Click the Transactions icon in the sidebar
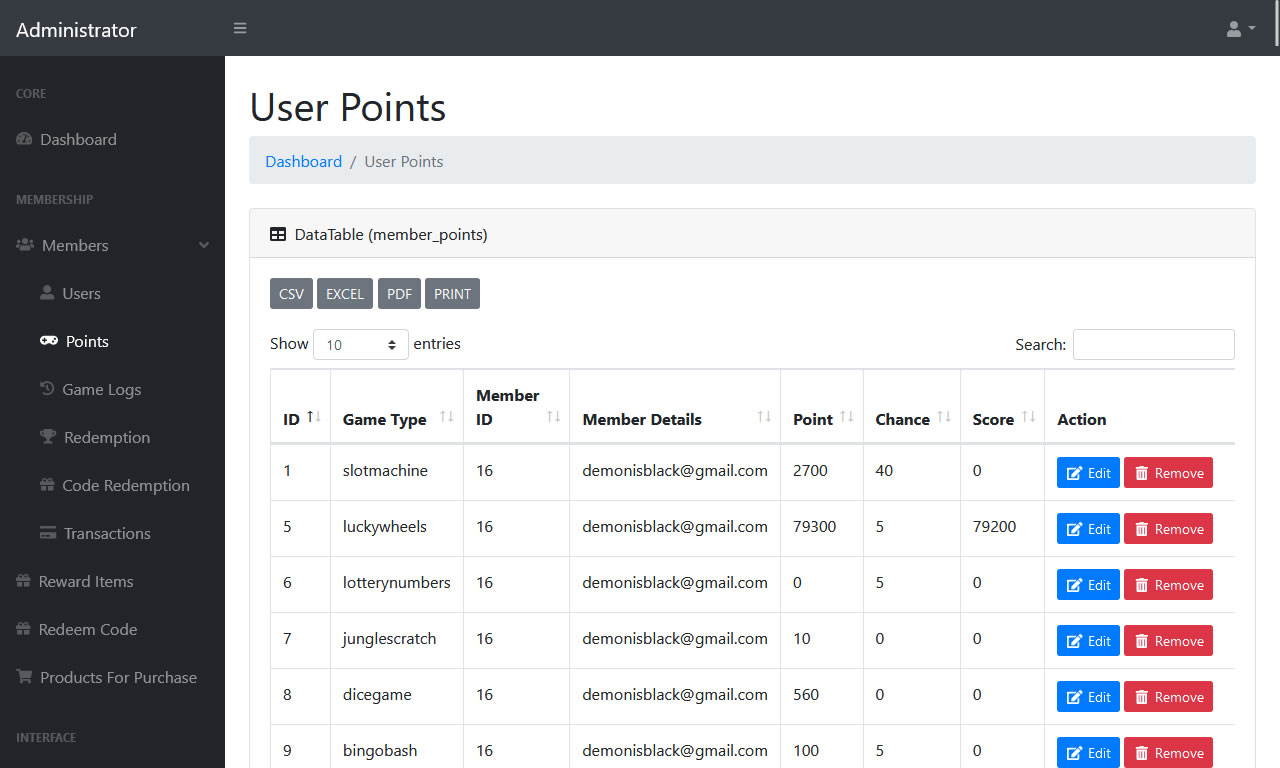1280x768 pixels. (x=47, y=533)
